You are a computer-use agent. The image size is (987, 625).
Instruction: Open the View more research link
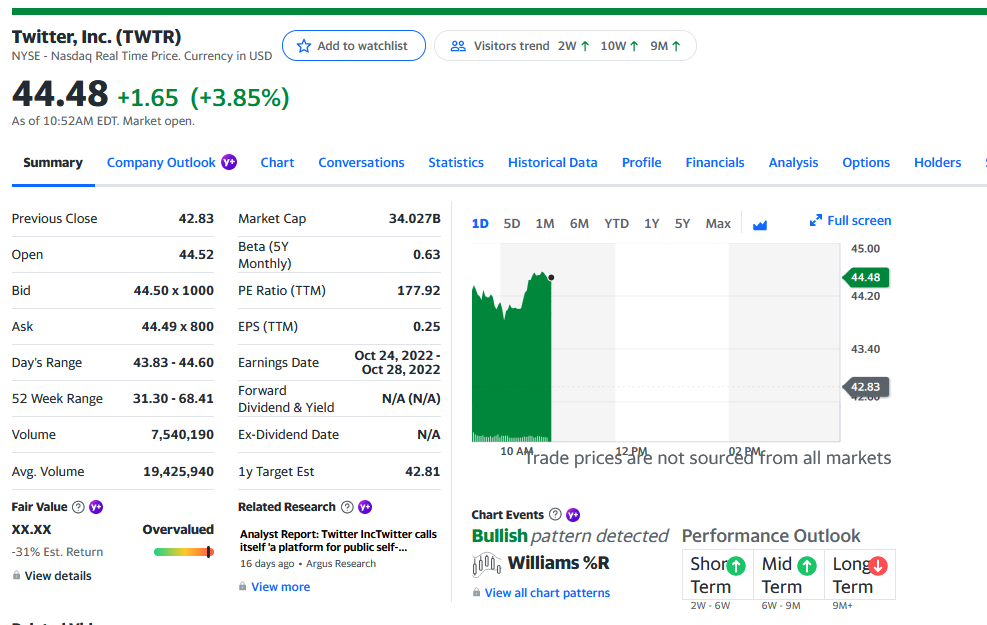(281, 587)
